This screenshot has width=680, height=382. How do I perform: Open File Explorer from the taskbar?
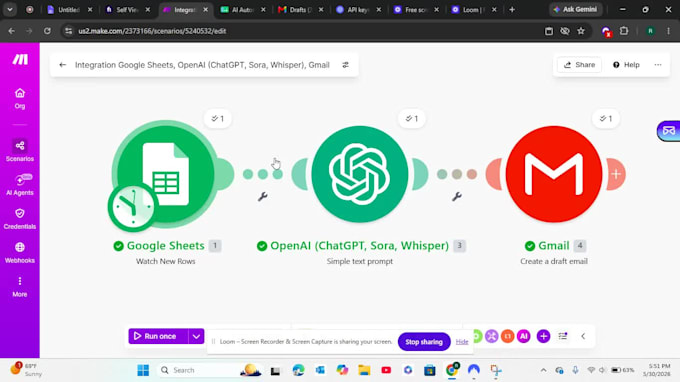[364, 370]
